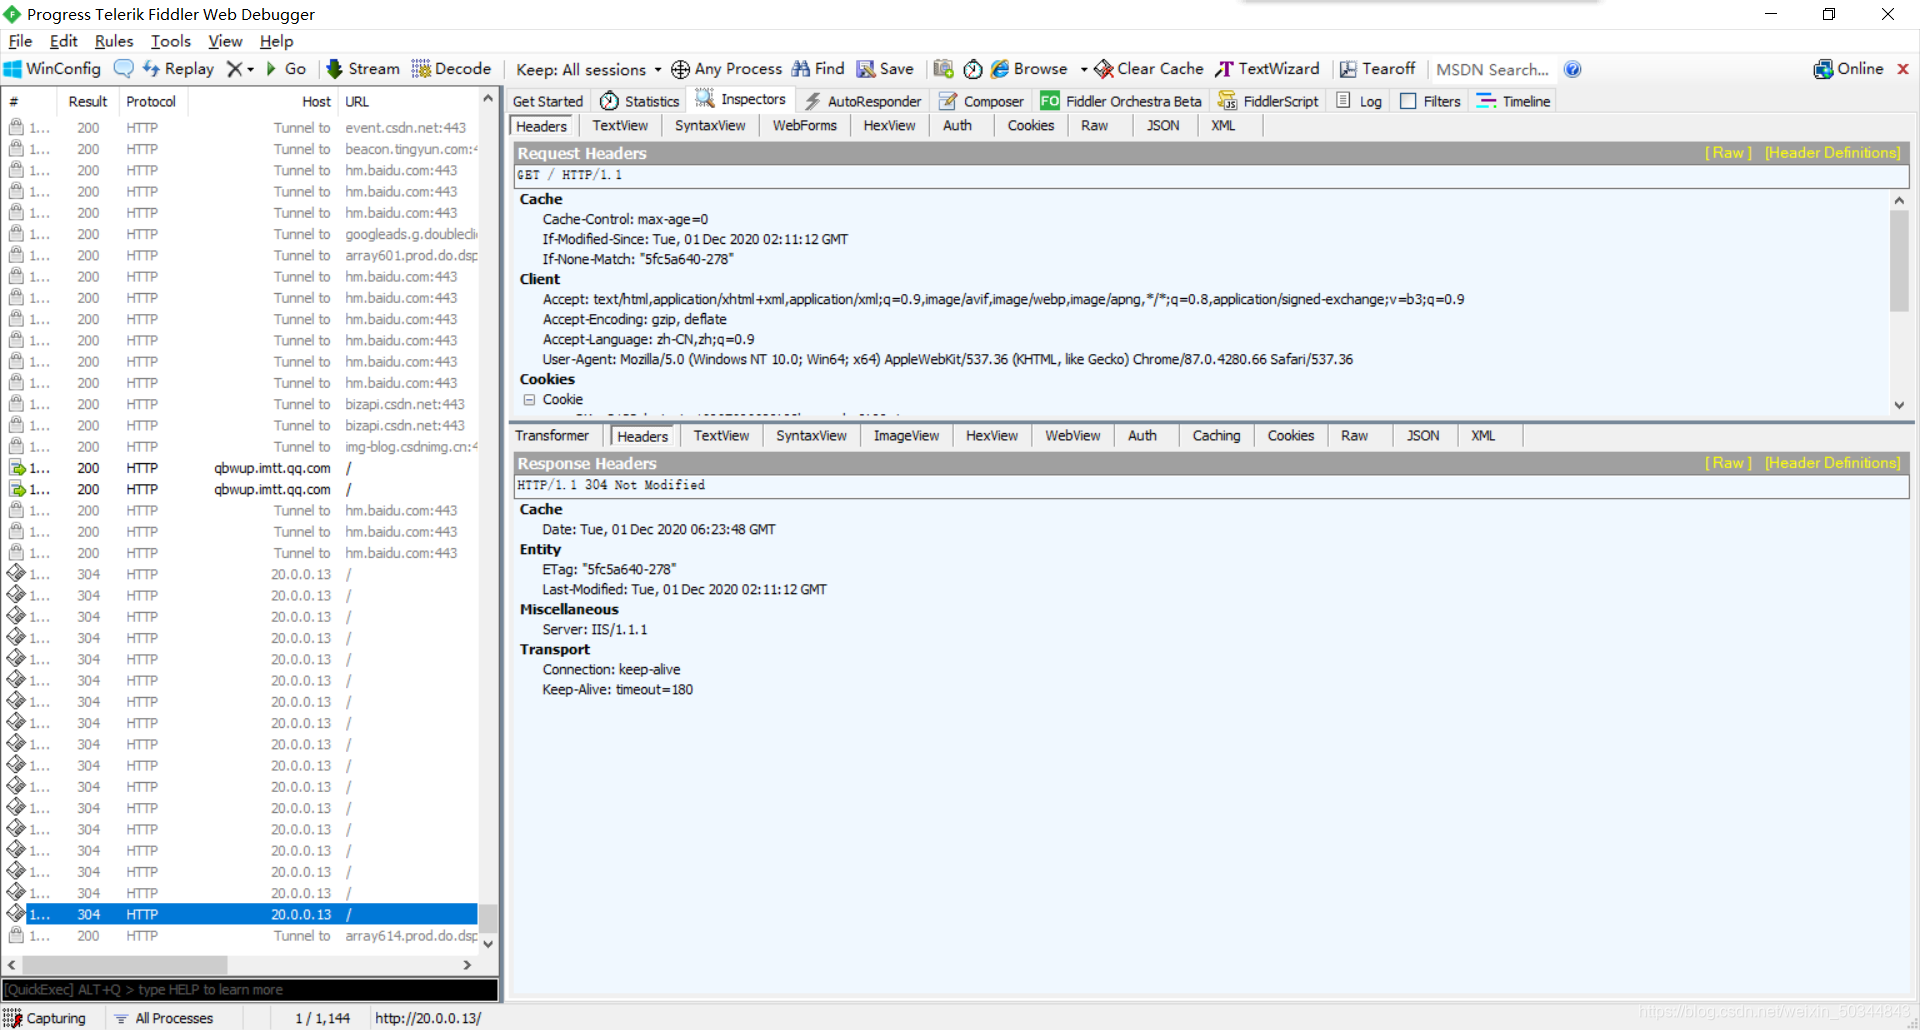The width and height of the screenshot is (1920, 1030).
Task: Click All Processes filter in status bar
Action: (x=164, y=1018)
